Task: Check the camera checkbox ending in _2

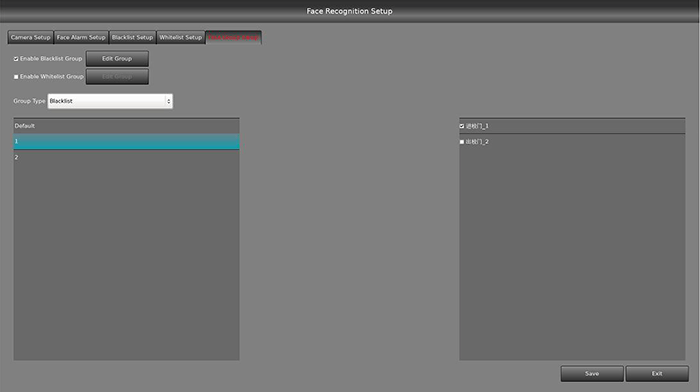Action: (462, 142)
